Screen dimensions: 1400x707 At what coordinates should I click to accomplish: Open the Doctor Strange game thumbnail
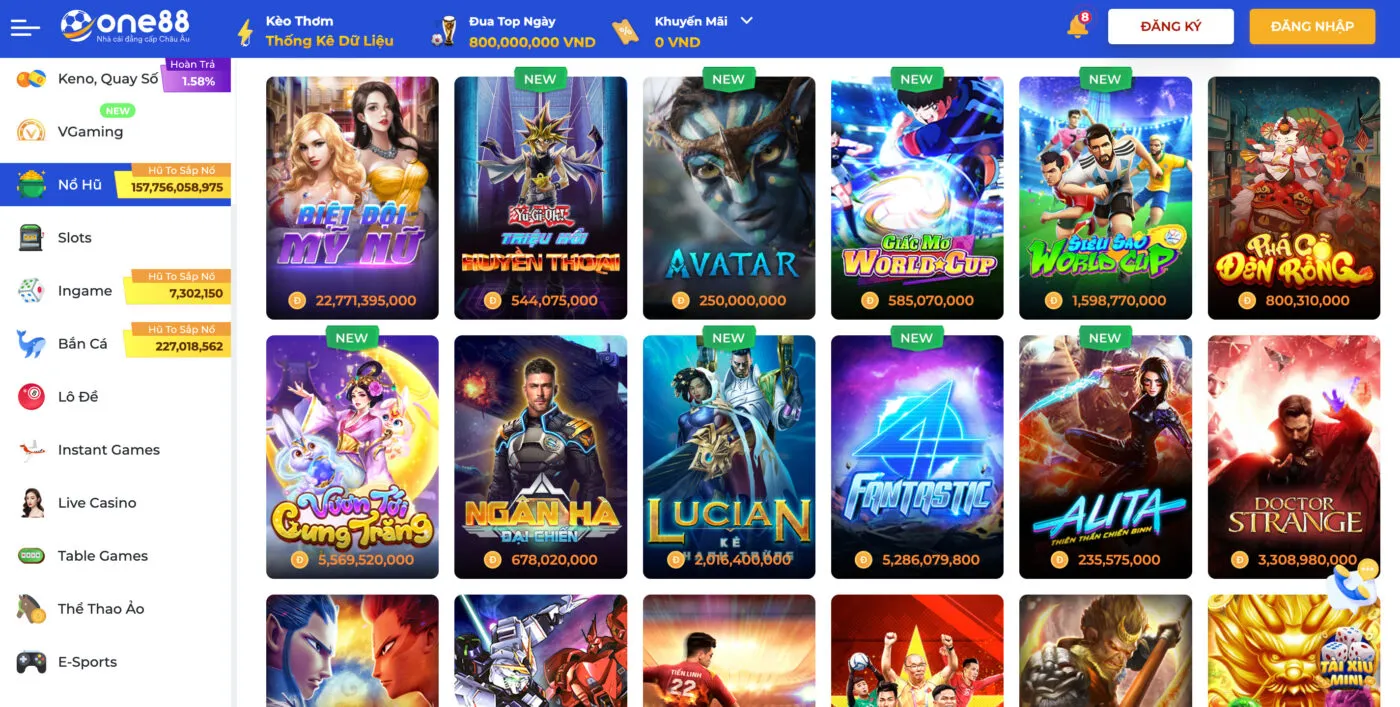1294,457
